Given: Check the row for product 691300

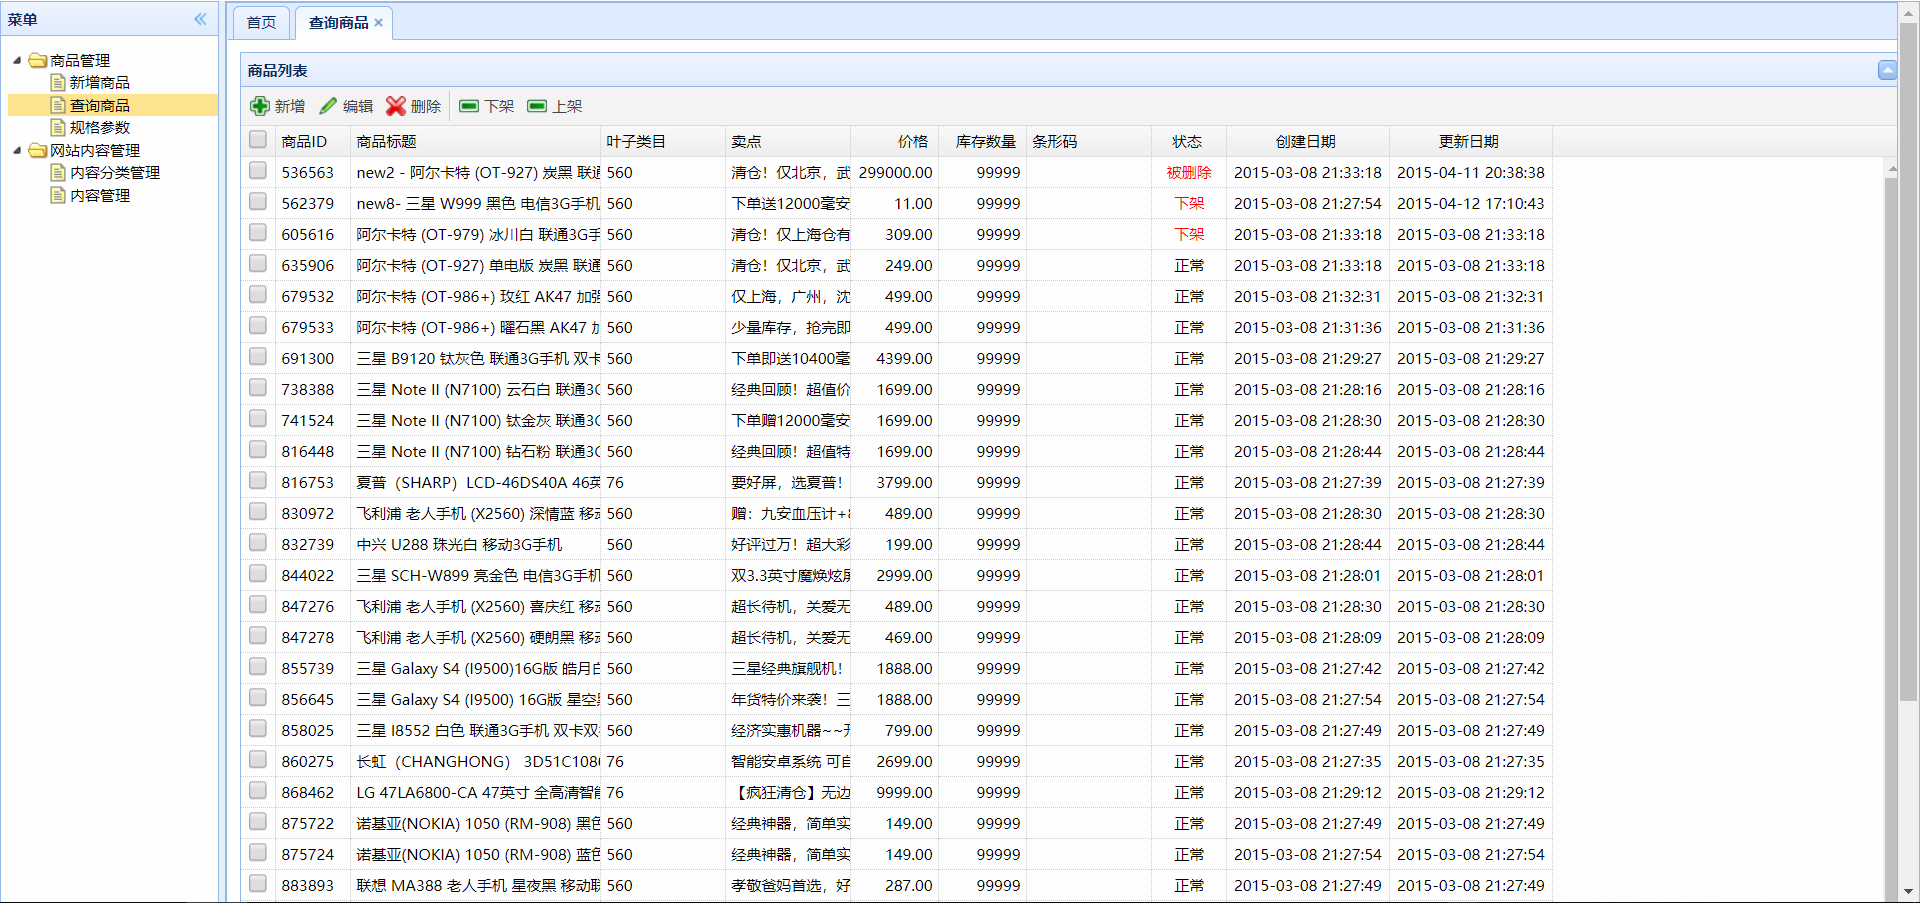Looking at the screenshot, I should (258, 357).
